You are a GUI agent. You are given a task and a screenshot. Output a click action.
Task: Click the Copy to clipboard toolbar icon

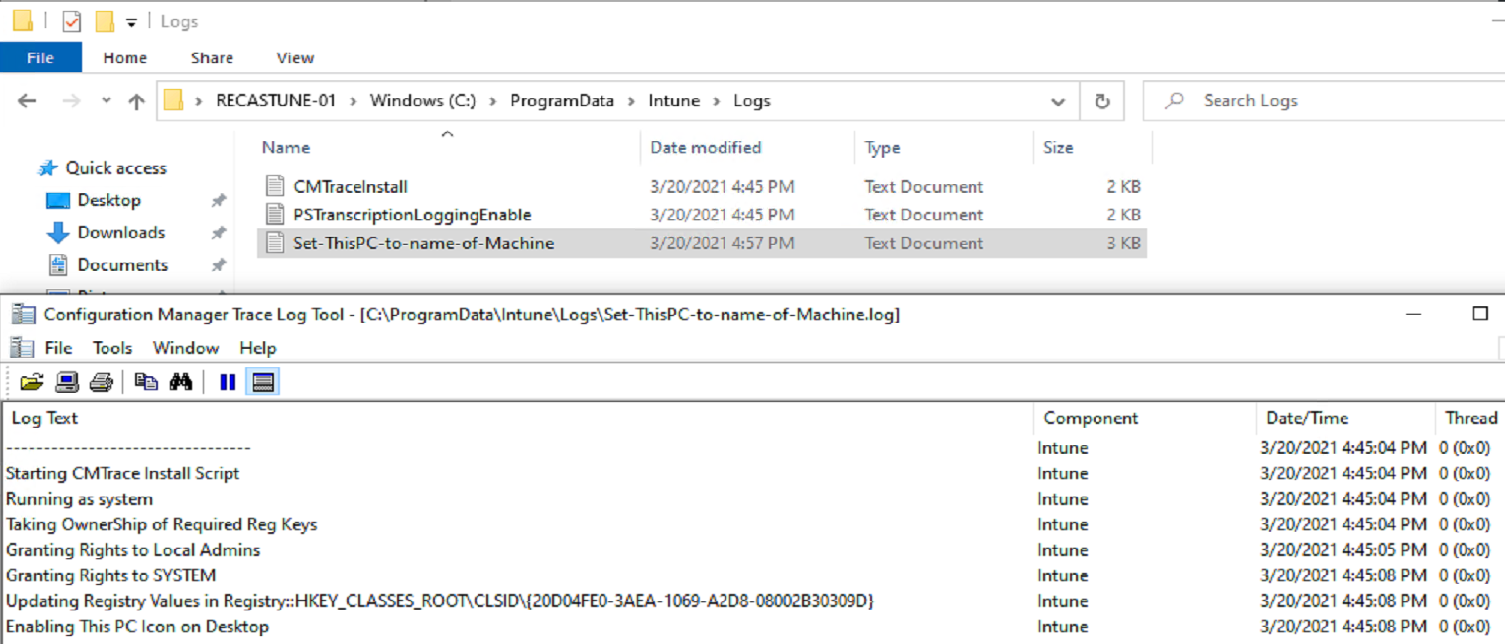click(146, 382)
